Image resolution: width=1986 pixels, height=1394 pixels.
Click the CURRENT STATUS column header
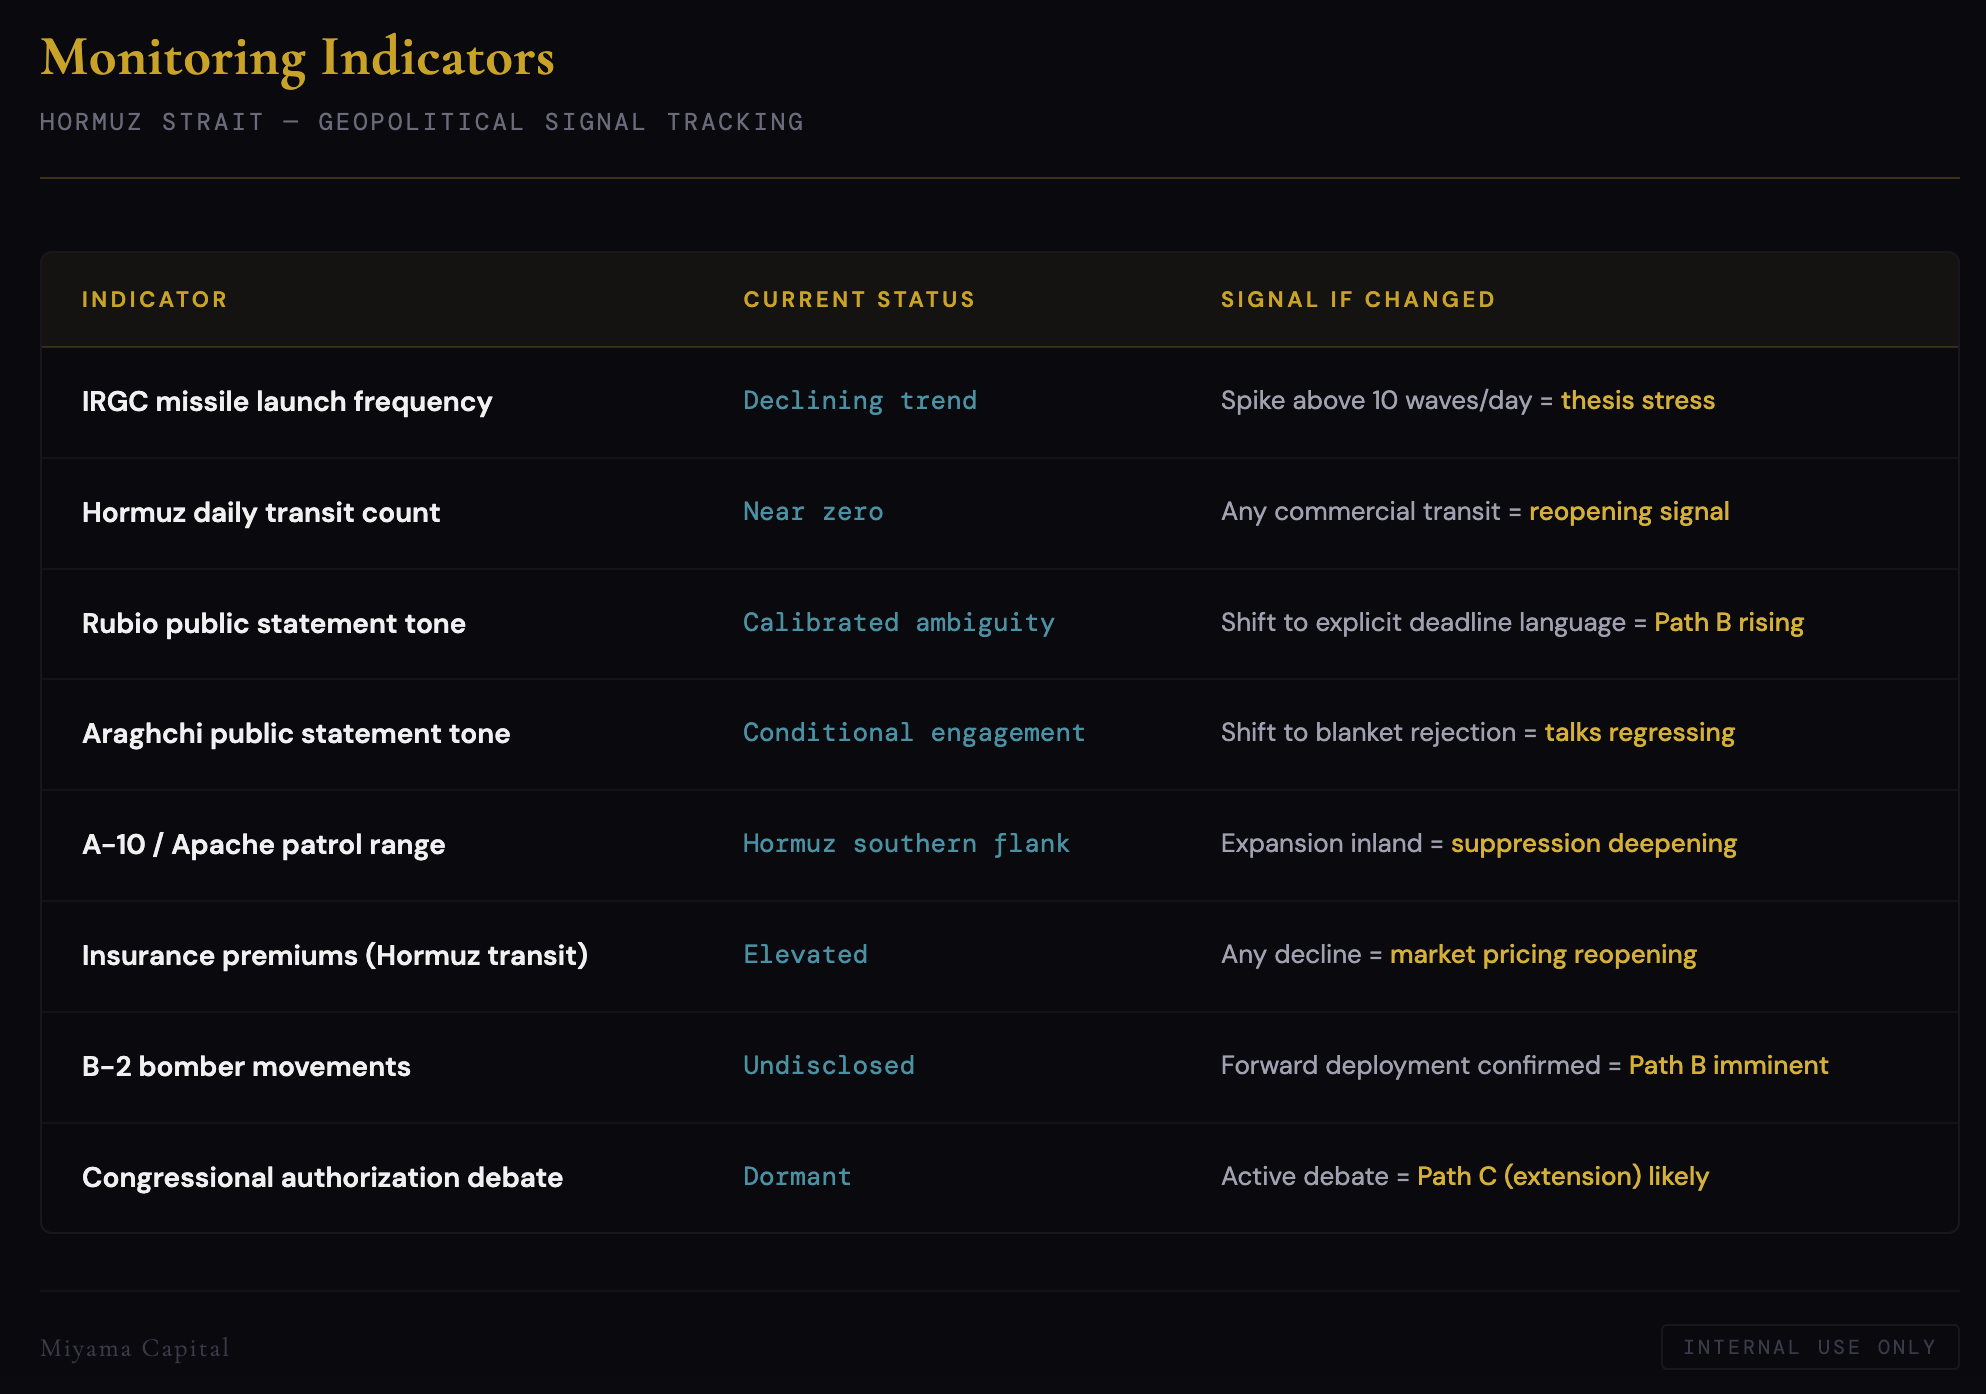[x=858, y=300]
